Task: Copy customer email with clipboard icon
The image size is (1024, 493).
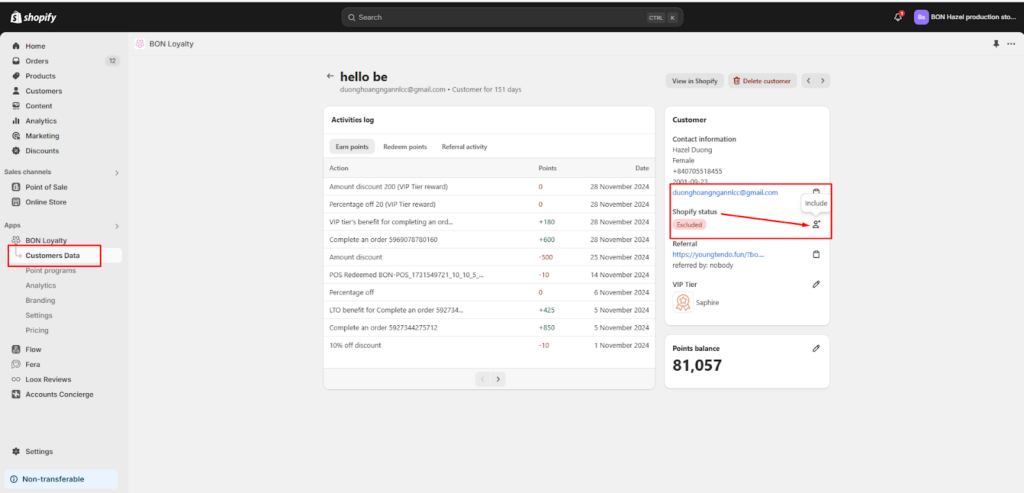Action: (x=816, y=192)
